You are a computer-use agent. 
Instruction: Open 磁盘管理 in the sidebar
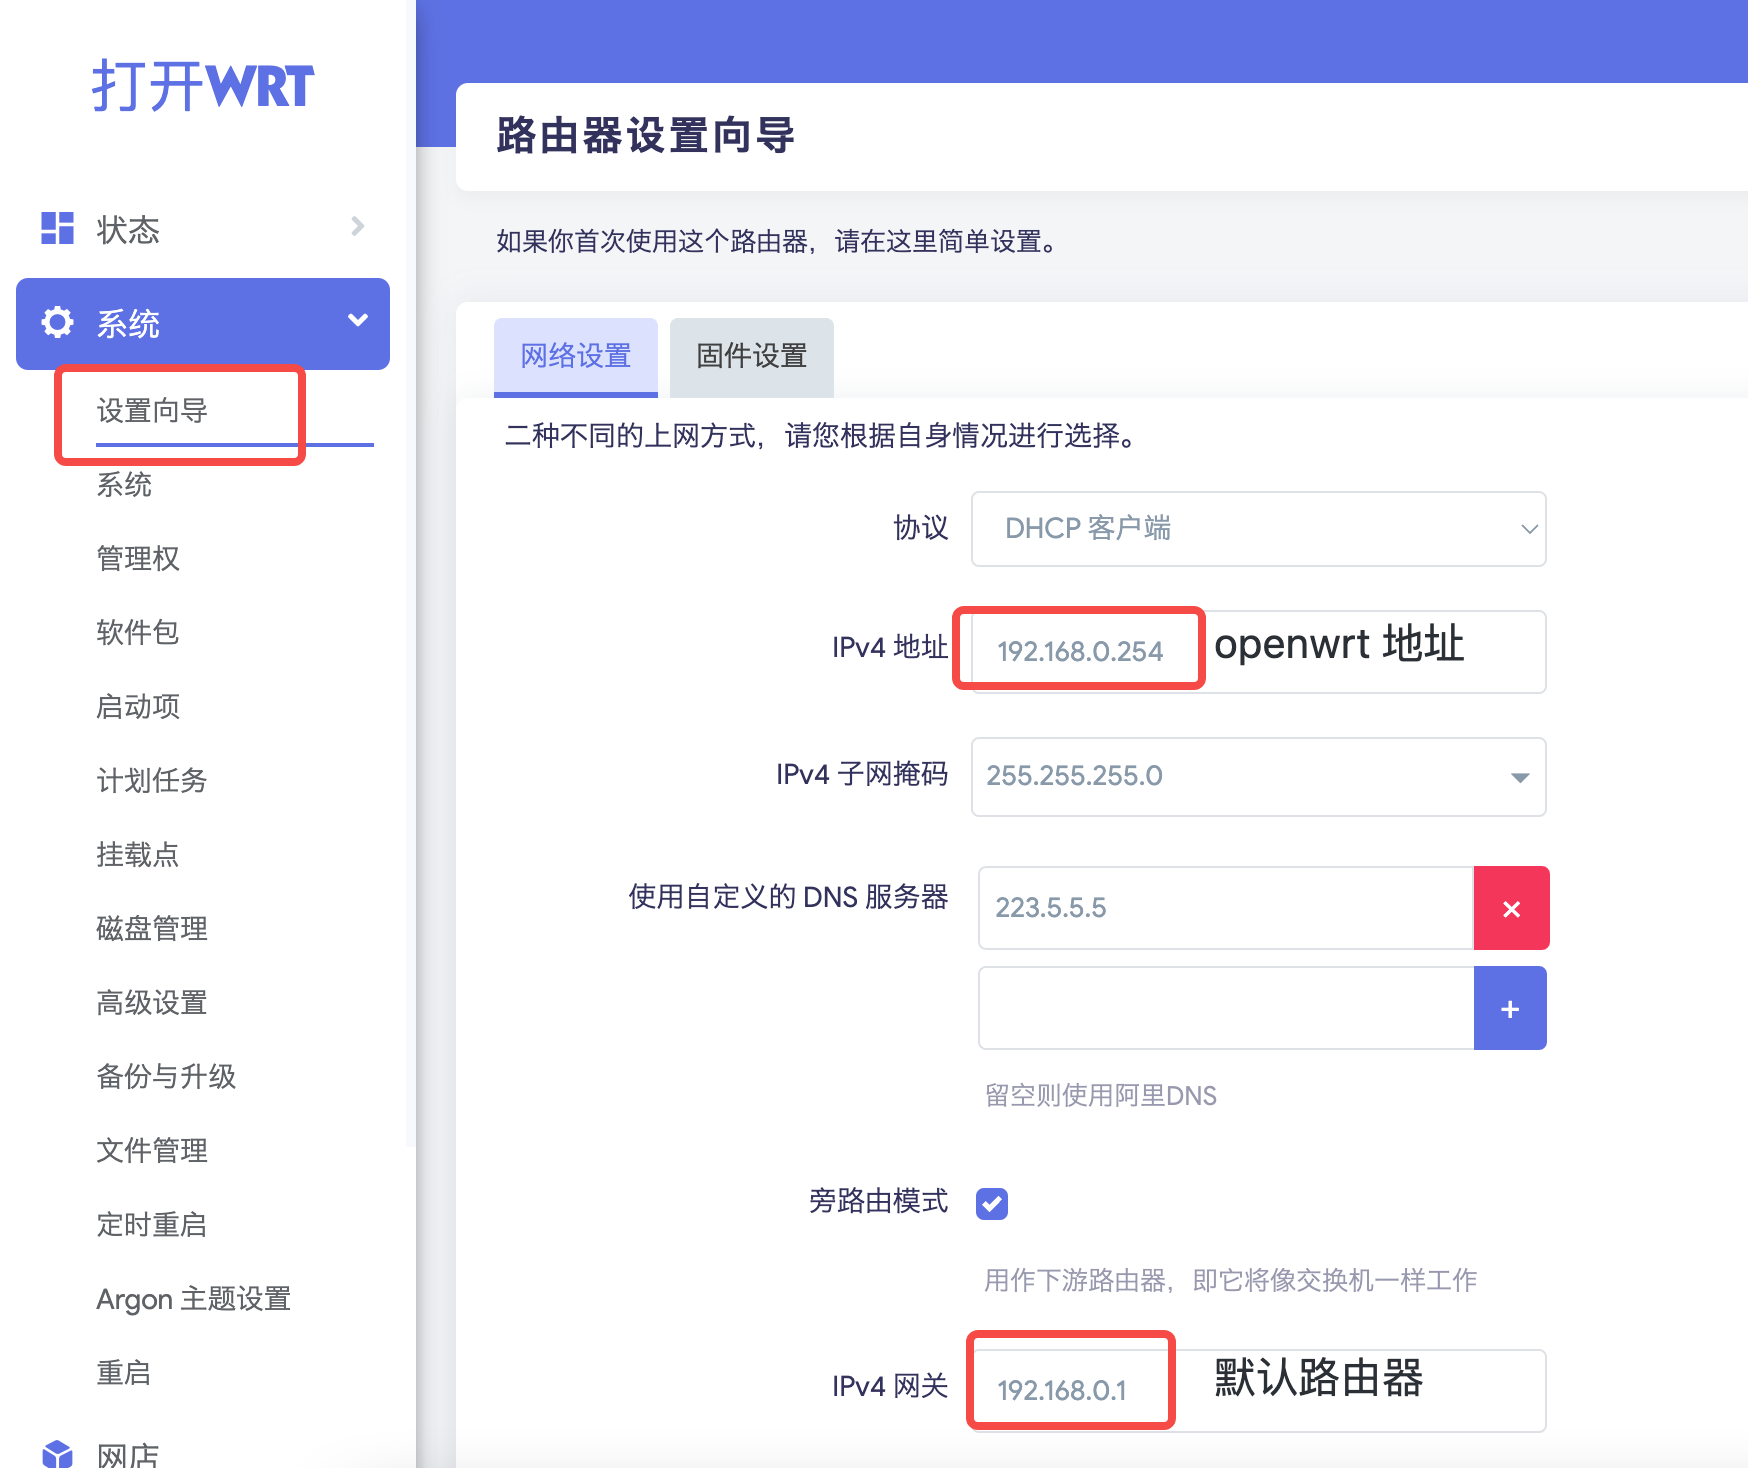[152, 928]
